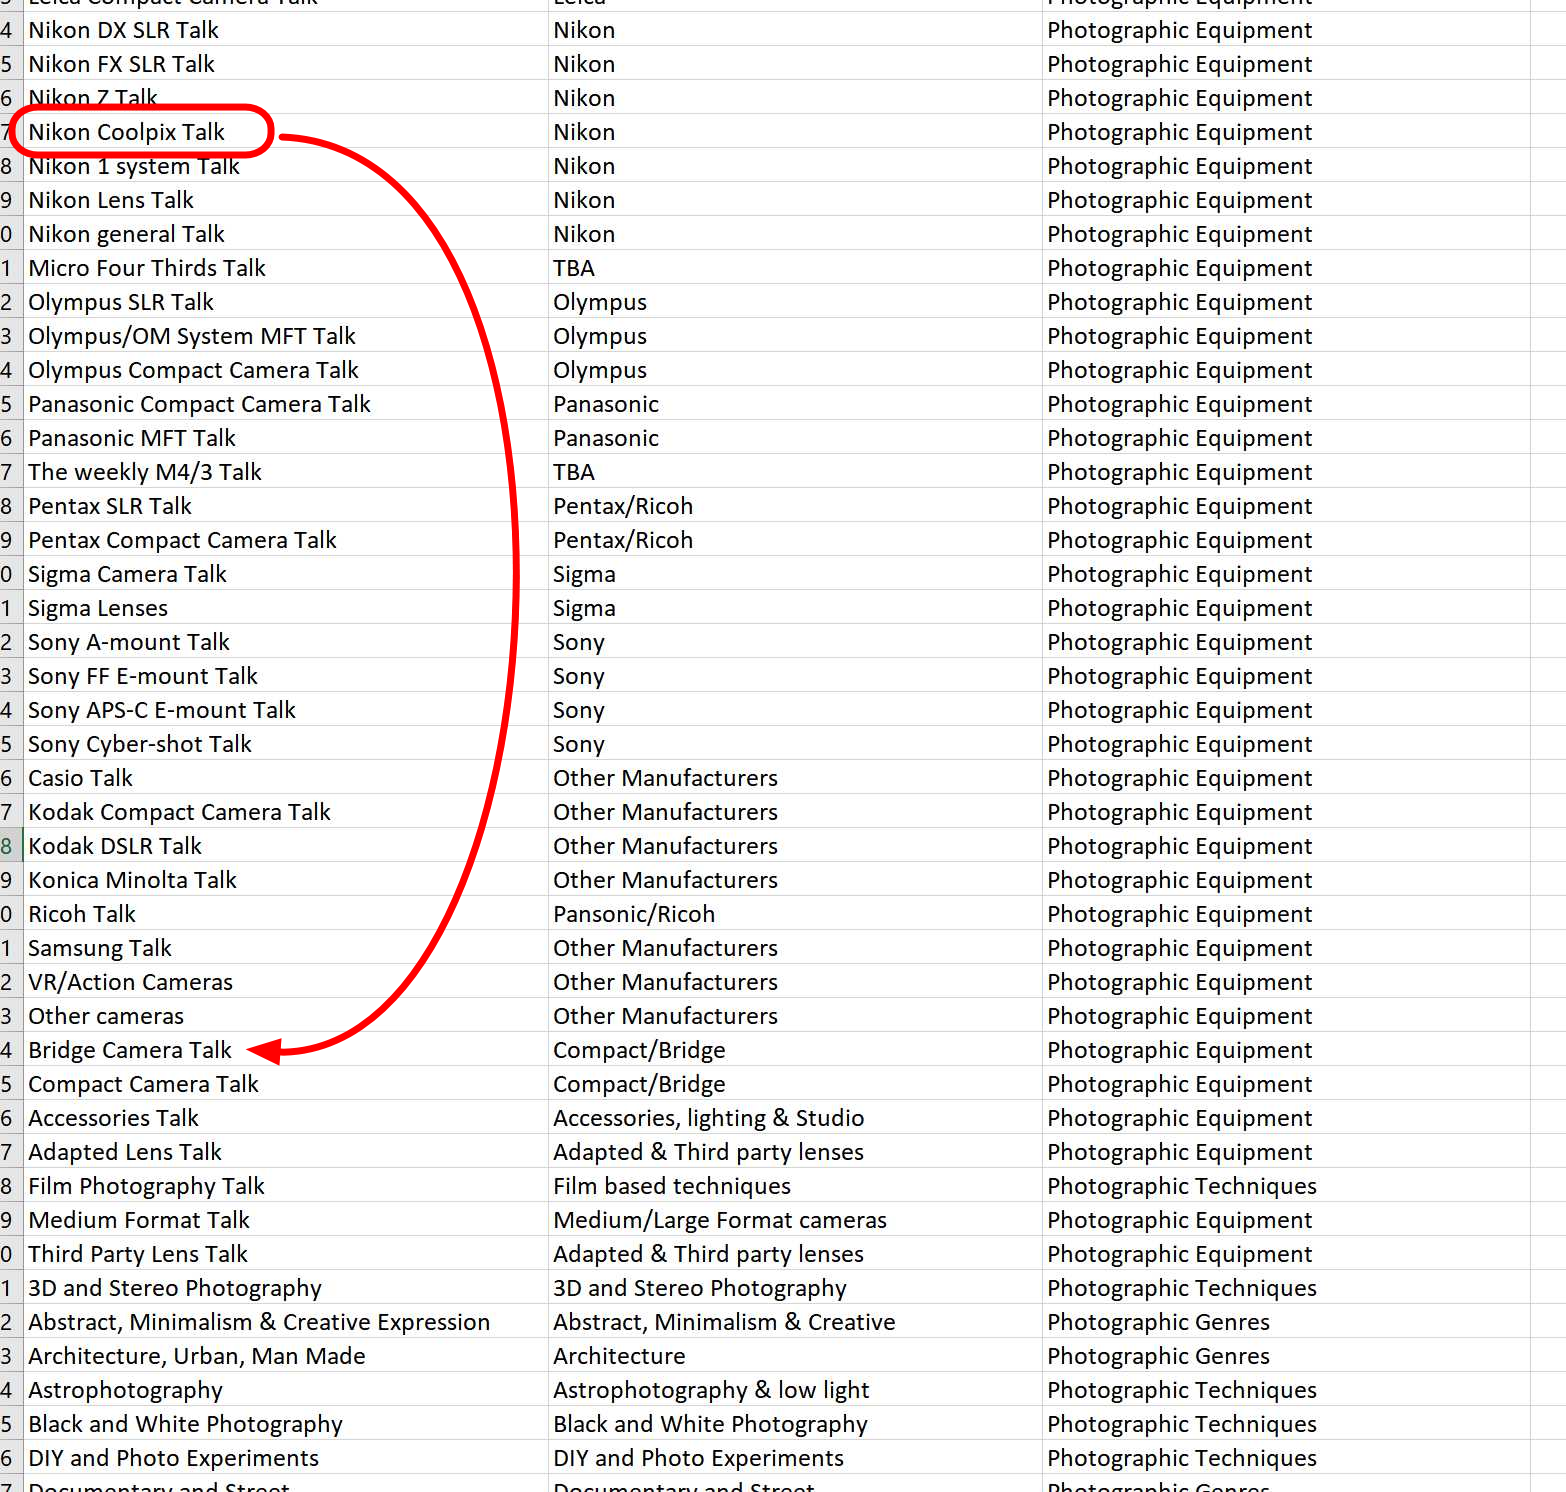Viewport: 1566px width, 1492px height.
Task: Click the 'Micro Four Thirds Talk' cell
Action: click(285, 268)
